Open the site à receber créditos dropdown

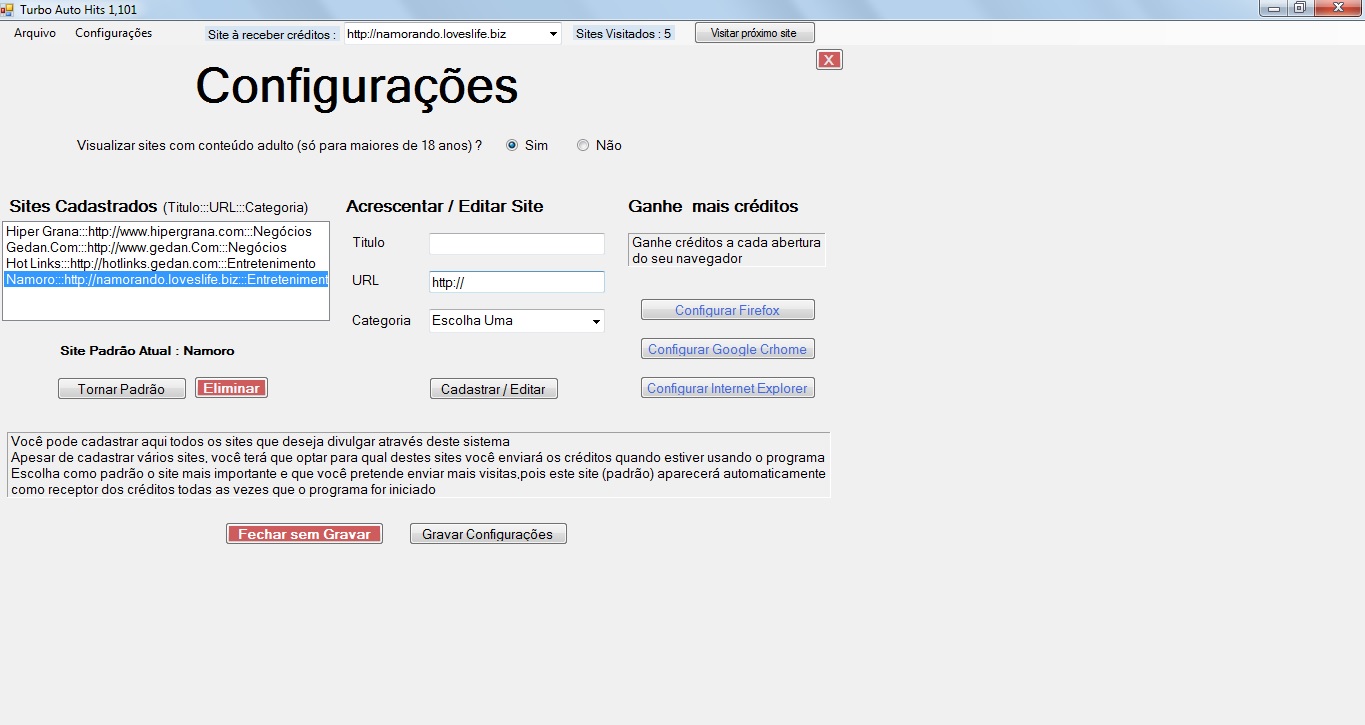coord(553,34)
